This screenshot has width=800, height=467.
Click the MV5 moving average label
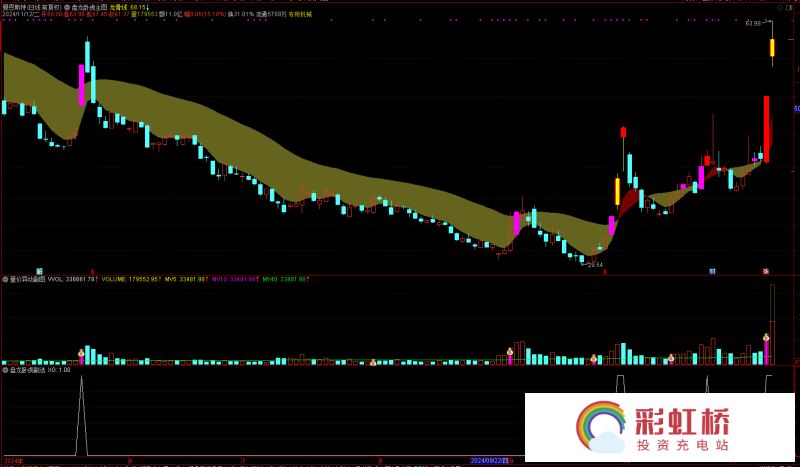[x=178, y=279]
